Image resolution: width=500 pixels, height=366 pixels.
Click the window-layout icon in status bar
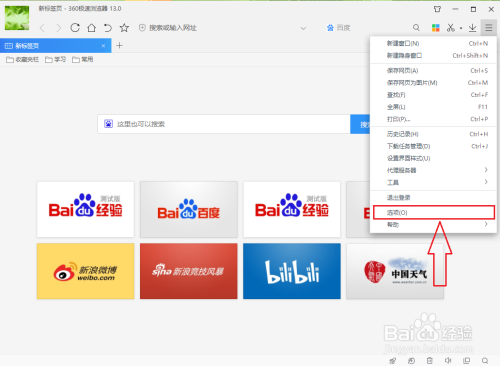pos(466,360)
